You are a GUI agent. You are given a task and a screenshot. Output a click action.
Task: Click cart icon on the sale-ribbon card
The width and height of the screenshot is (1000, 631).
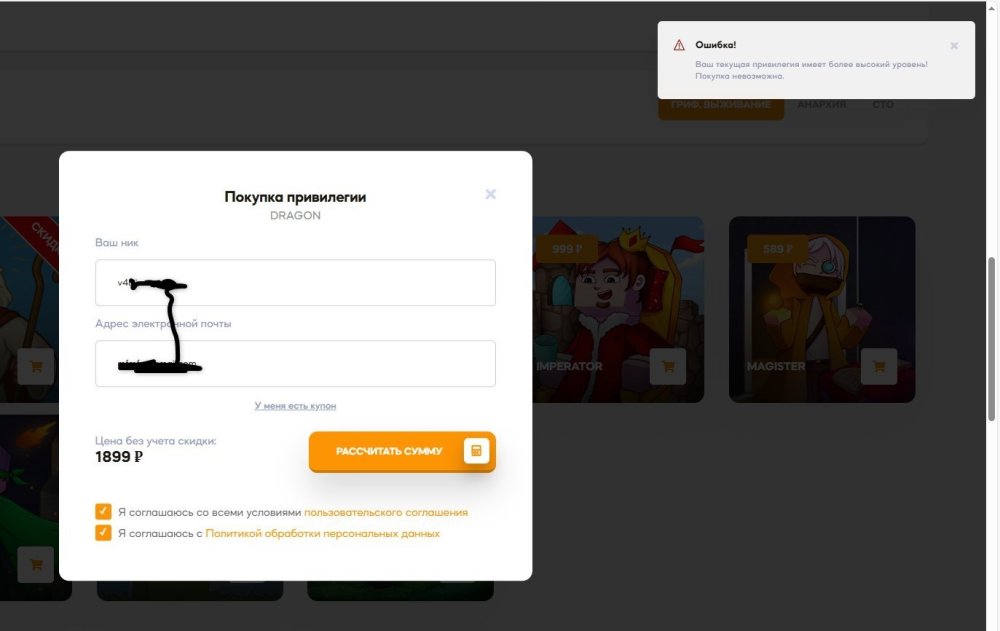(x=36, y=366)
